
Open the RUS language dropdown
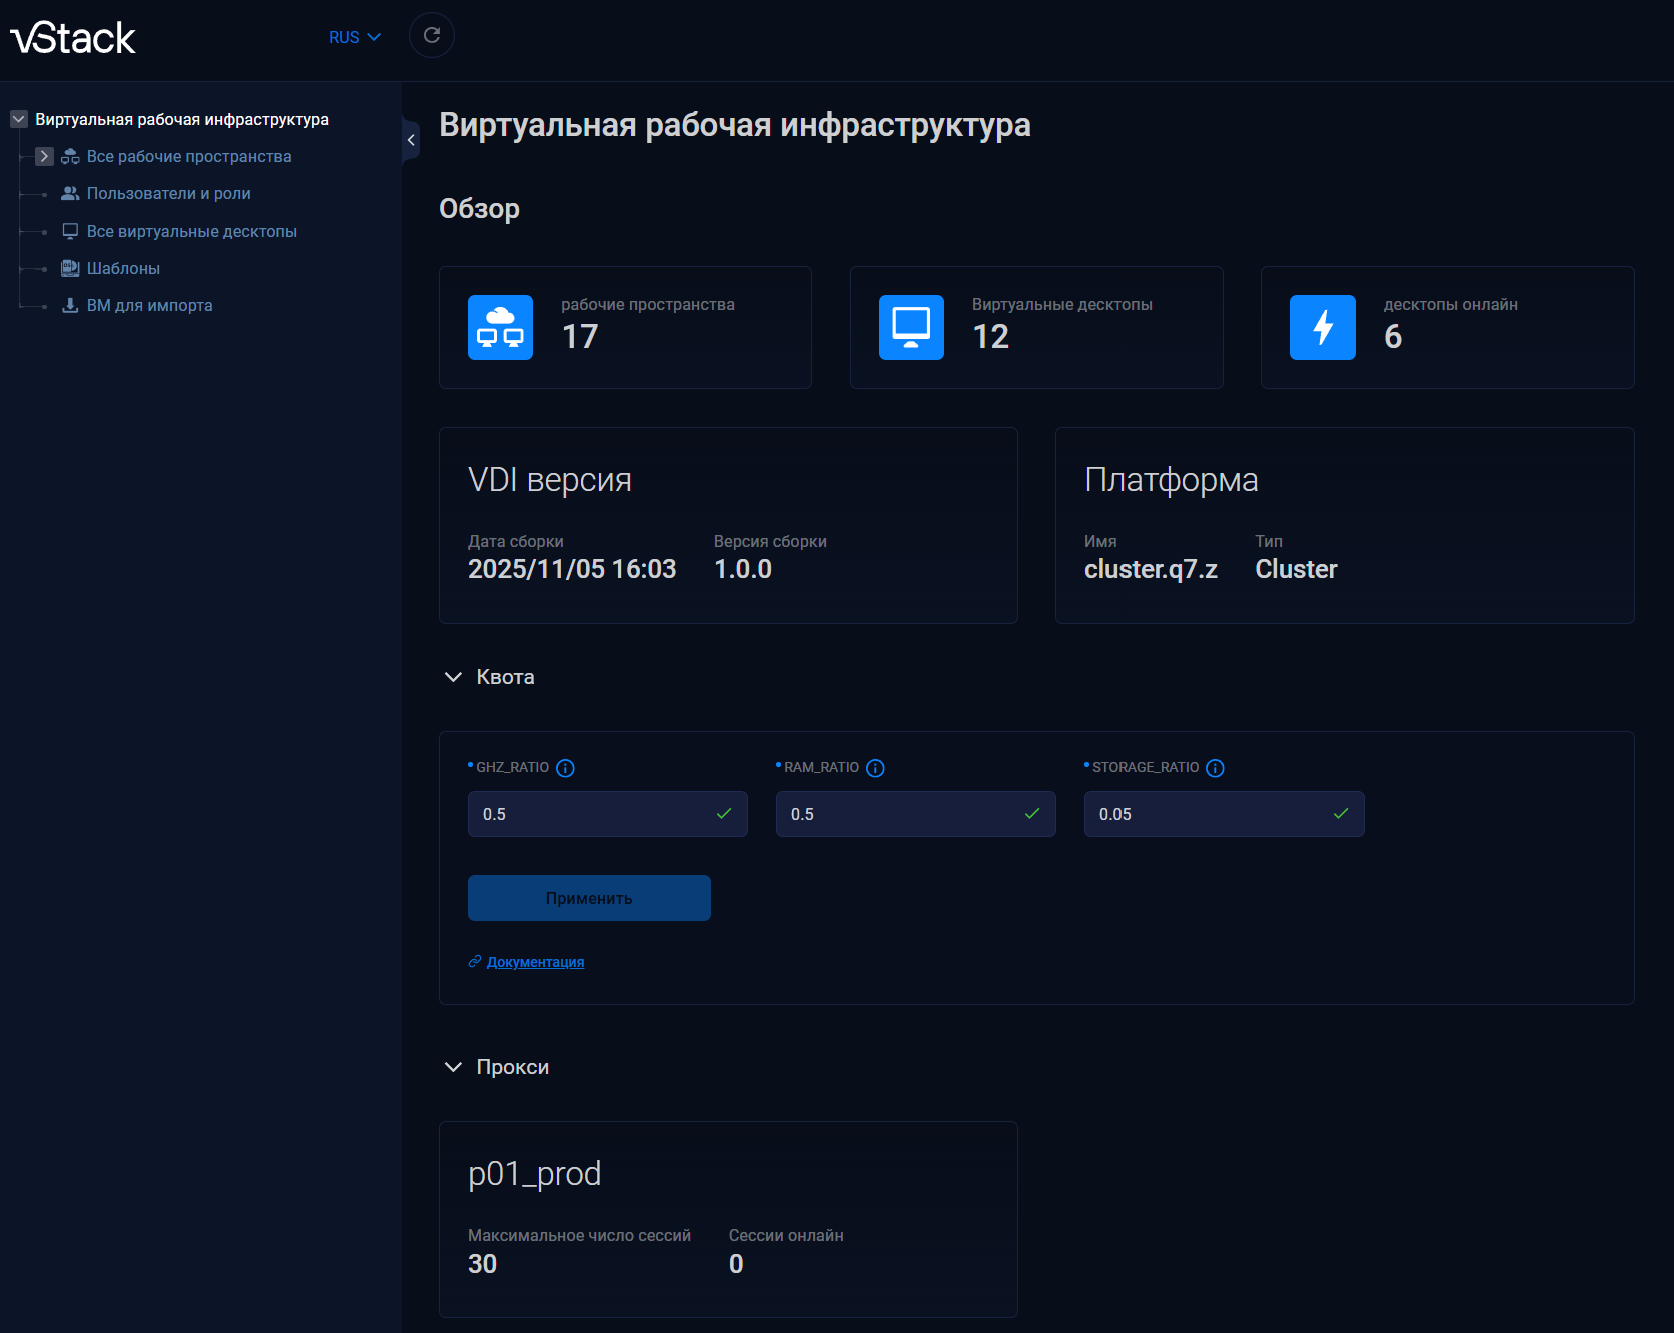354,37
